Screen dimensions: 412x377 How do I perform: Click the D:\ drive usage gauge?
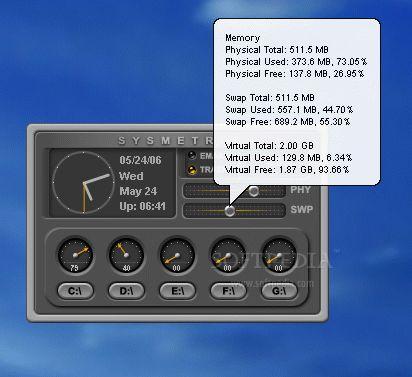tap(126, 256)
